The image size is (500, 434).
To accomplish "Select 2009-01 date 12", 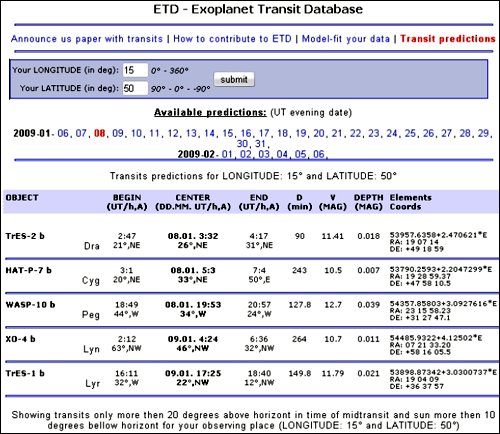I will point(173,133).
